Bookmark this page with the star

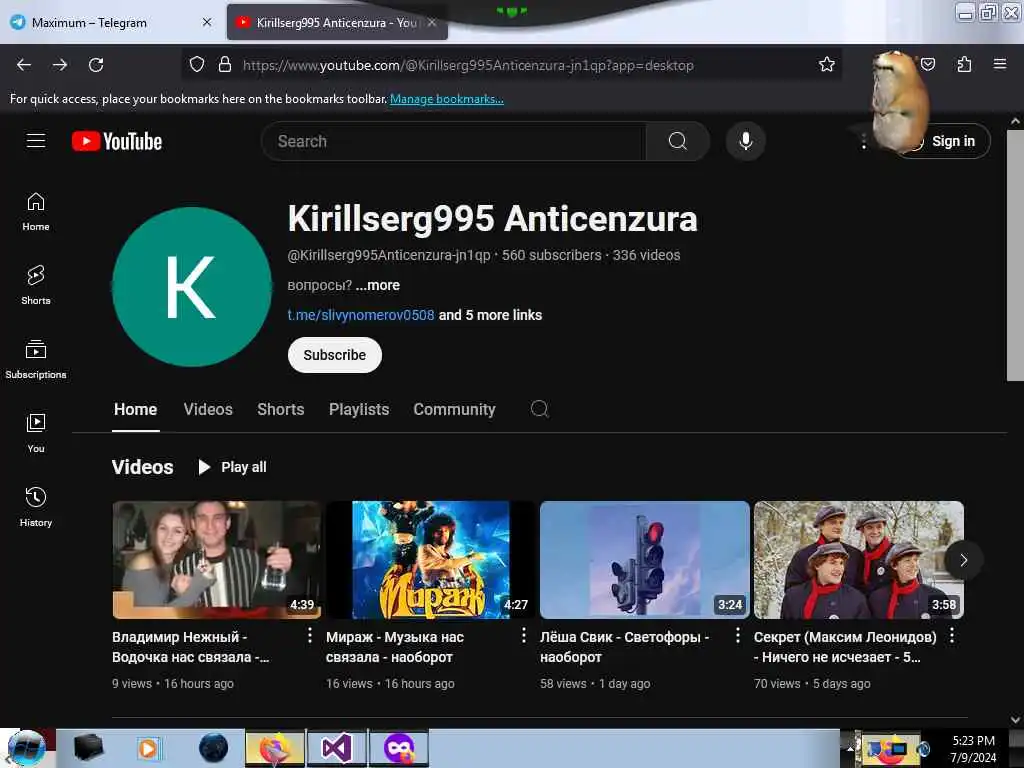pos(827,64)
